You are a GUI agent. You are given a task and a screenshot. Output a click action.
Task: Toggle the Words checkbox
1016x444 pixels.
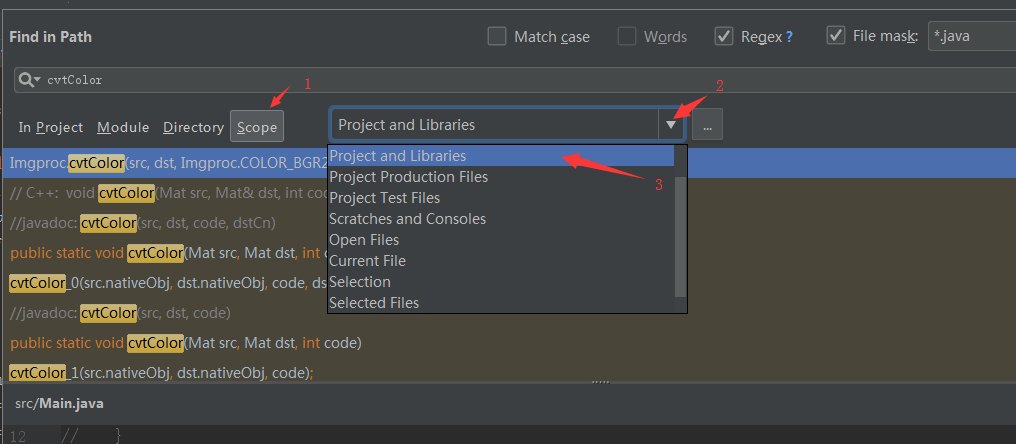(x=627, y=36)
